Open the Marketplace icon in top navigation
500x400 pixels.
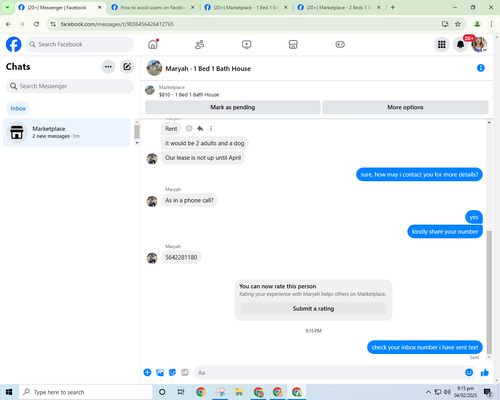293,44
